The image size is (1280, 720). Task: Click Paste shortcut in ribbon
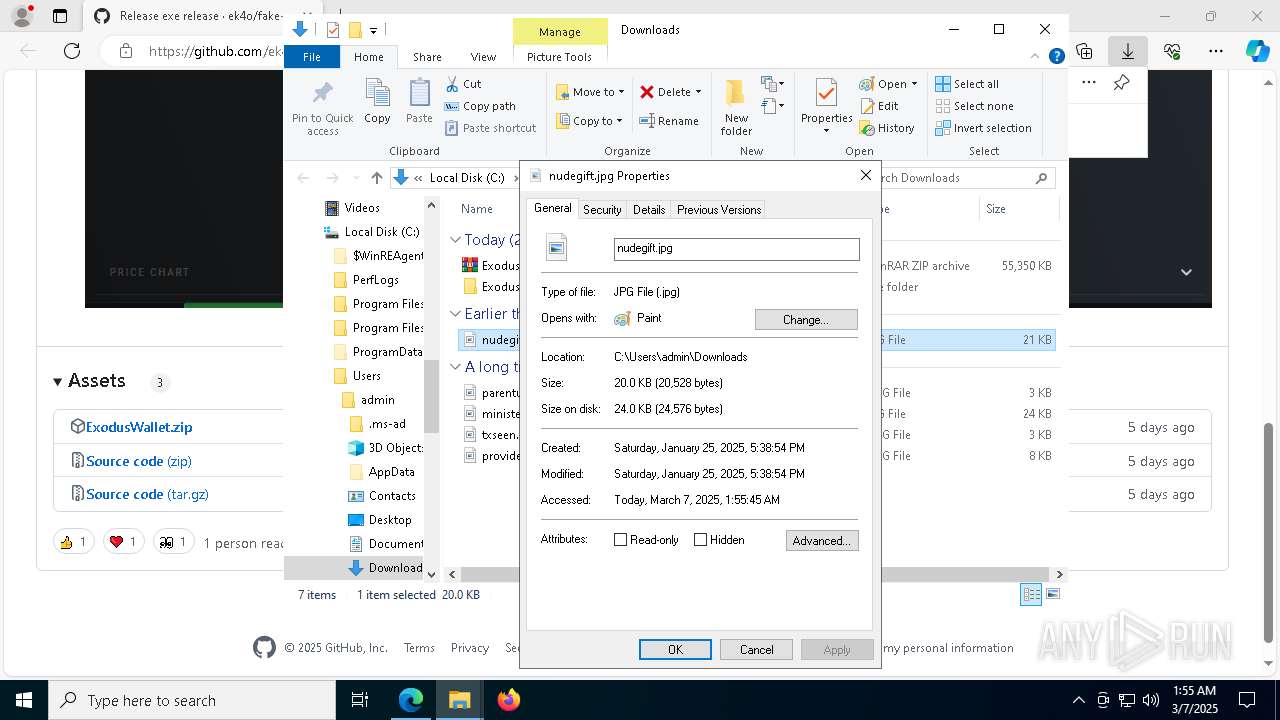coord(490,128)
